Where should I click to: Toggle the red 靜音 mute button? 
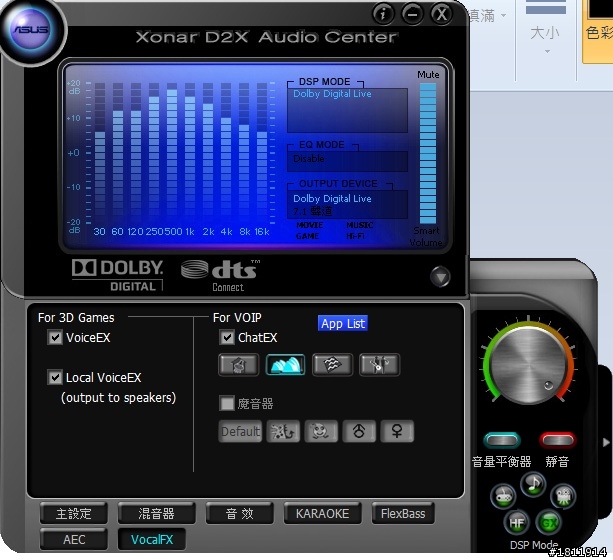coord(557,440)
